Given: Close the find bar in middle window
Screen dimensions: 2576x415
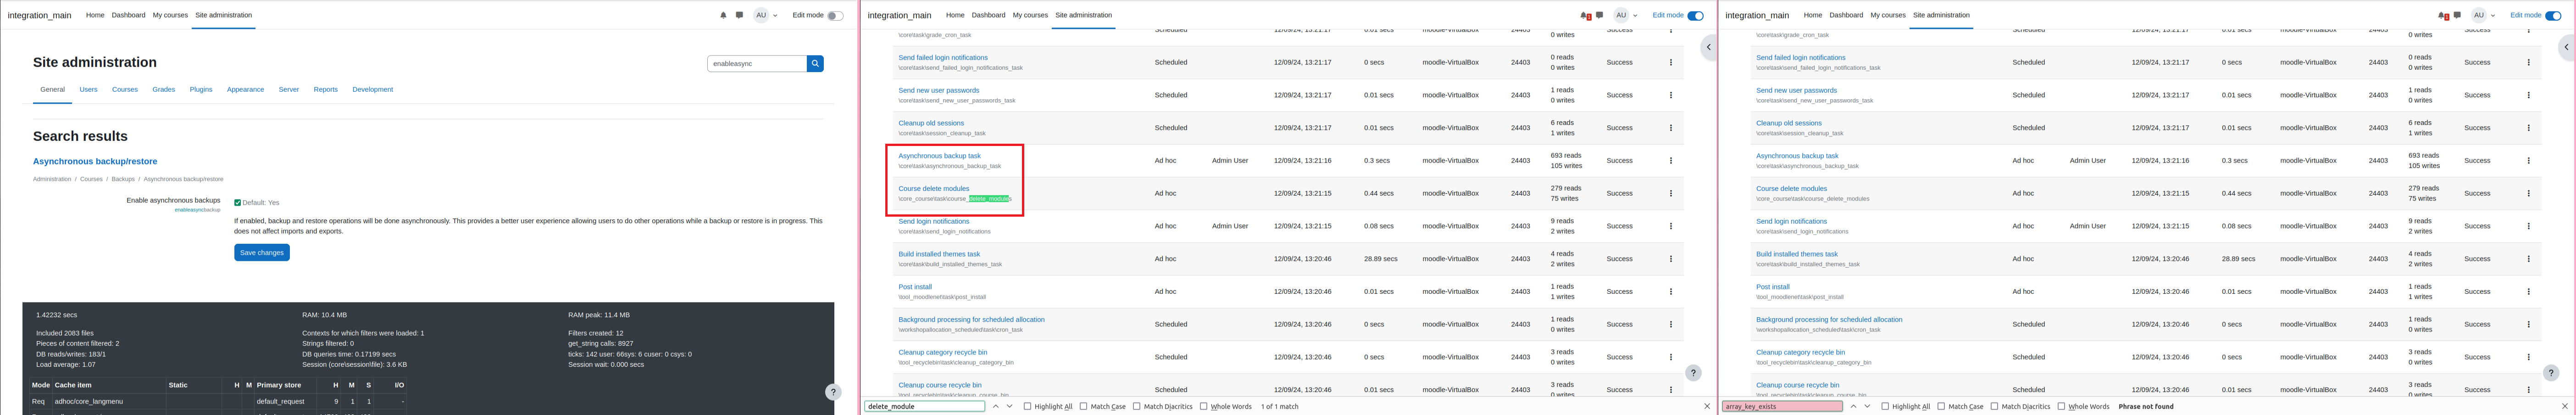Looking at the screenshot, I should (x=1707, y=406).
